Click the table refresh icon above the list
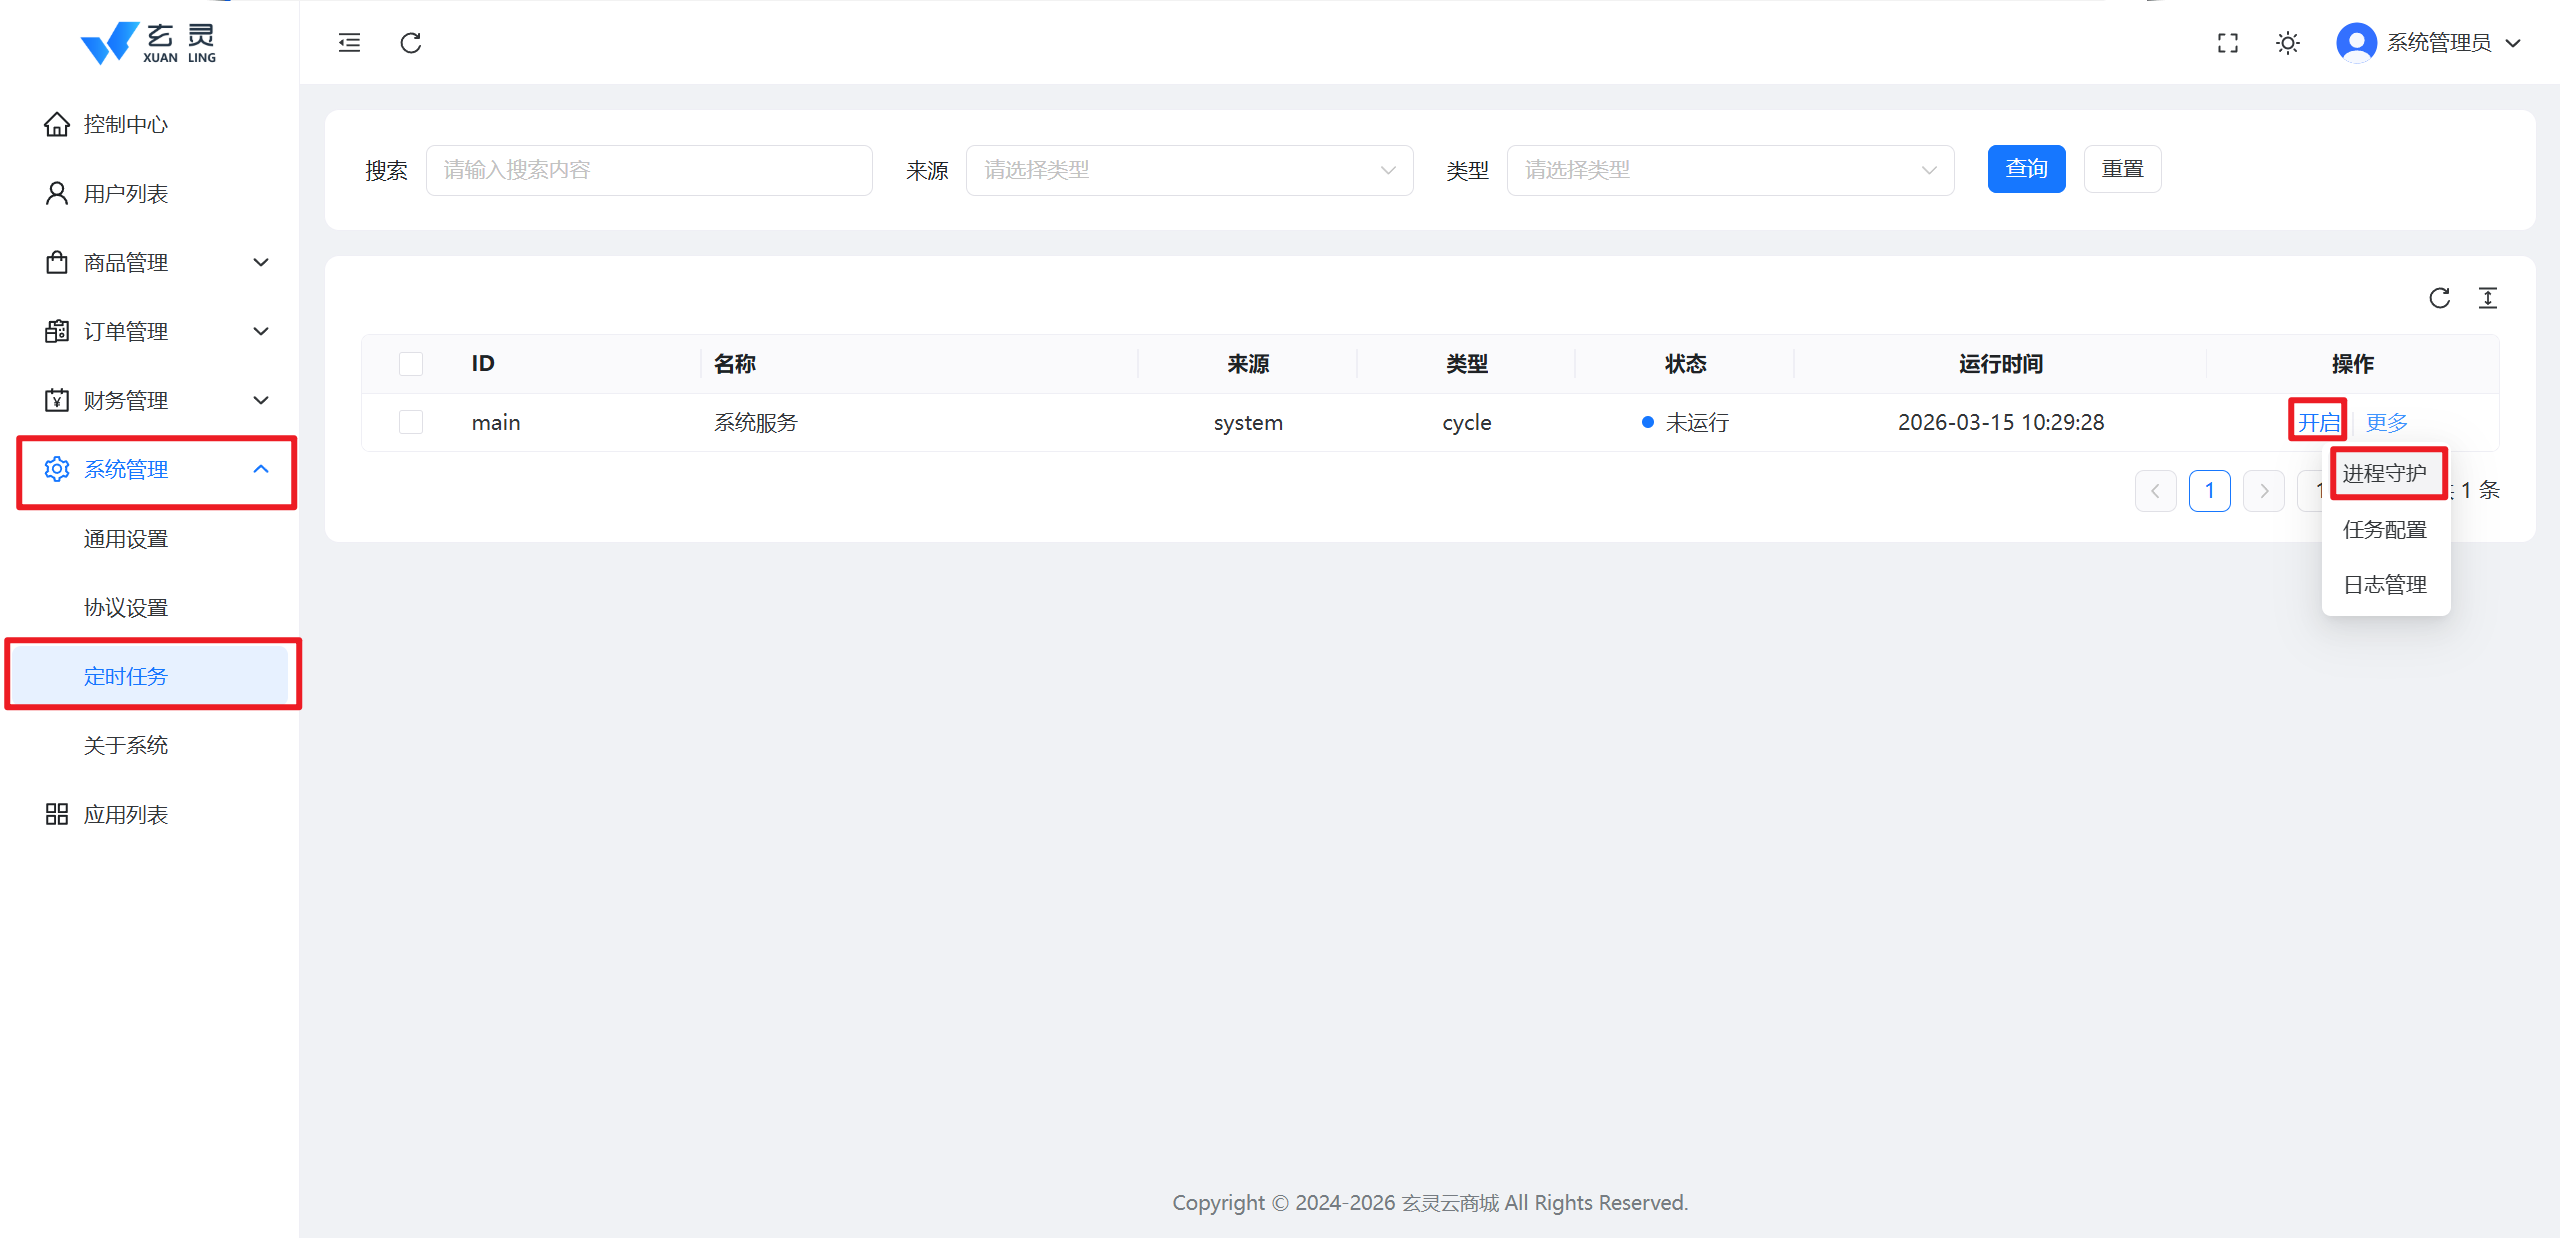This screenshot has height=1238, width=2560. click(2440, 298)
